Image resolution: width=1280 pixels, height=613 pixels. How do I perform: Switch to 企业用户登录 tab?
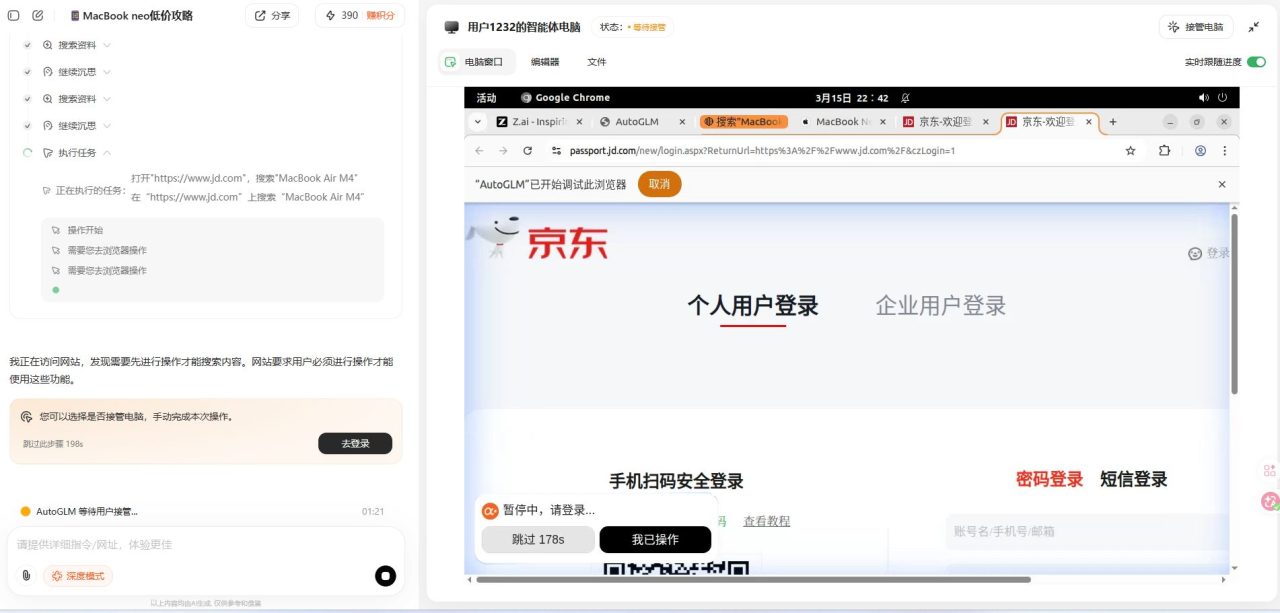[940, 306]
